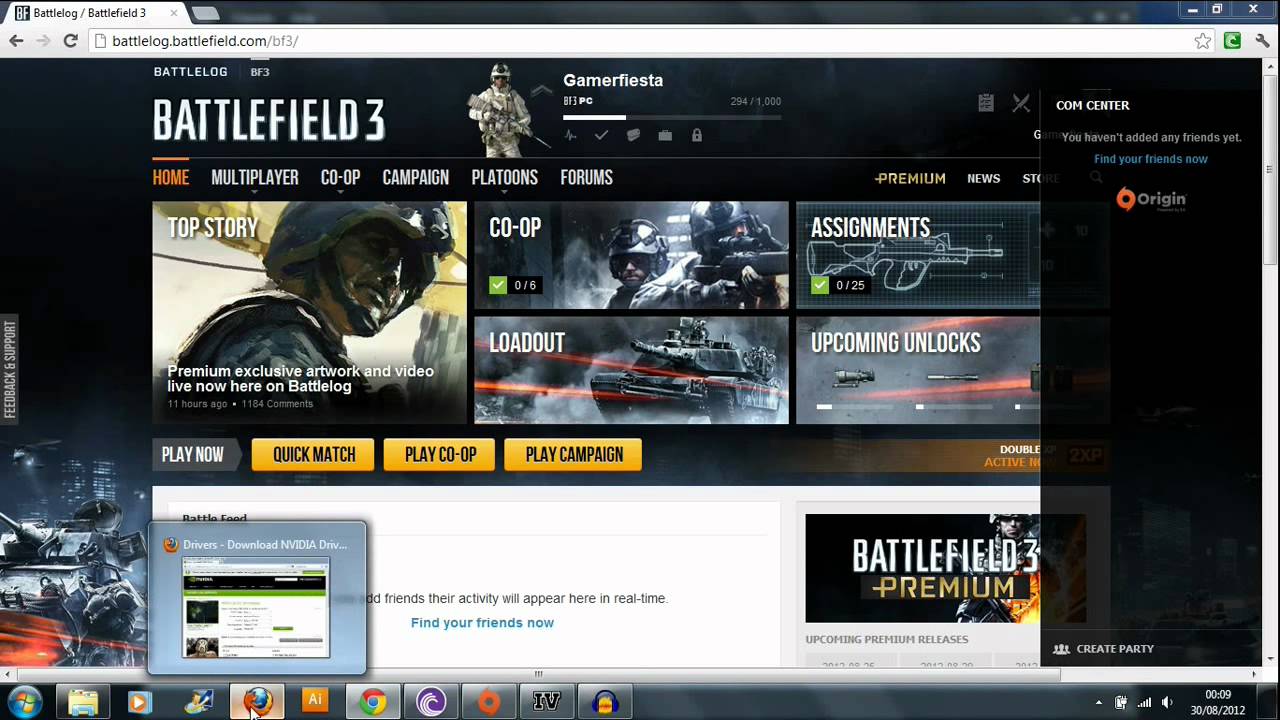The width and height of the screenshot is (1280, 720).
Task: Click Find your friends now in Com Center
Action: (x=1151, y=159)
